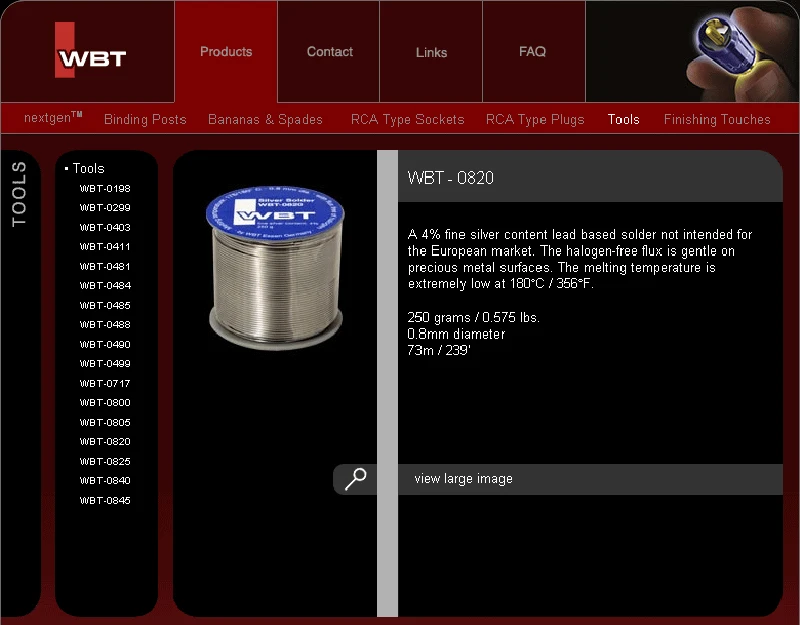Click the 250 grams / 0.575 lbs. text
The width and height of the screenshot is (800, 625).
tap(473, 317)
